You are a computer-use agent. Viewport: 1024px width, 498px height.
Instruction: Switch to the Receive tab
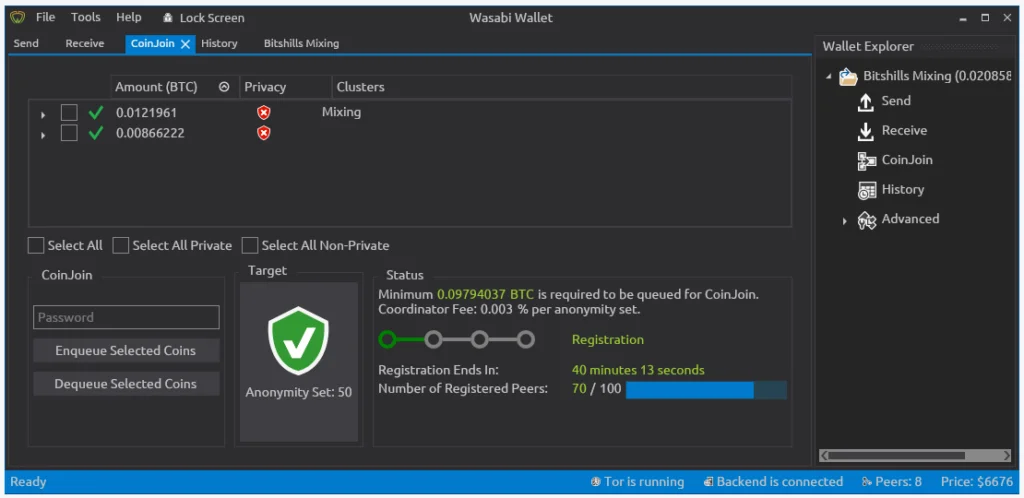[x=85, y=44]
